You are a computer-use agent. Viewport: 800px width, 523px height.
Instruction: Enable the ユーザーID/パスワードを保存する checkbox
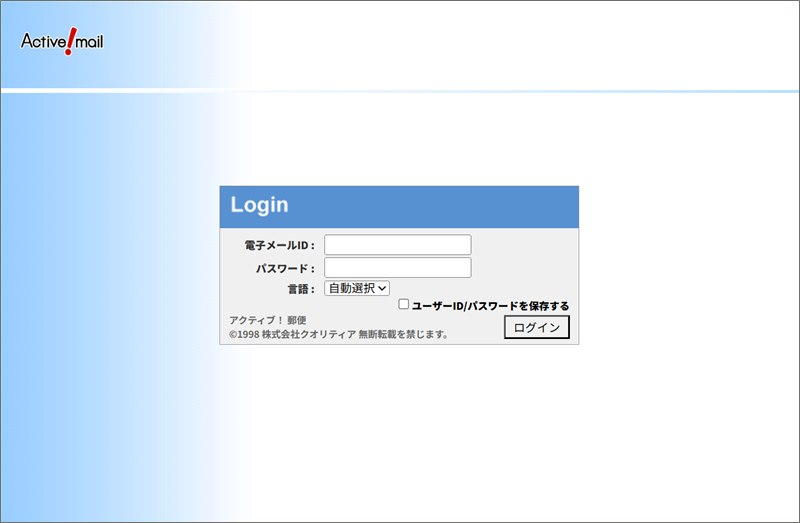click(404, 304)
